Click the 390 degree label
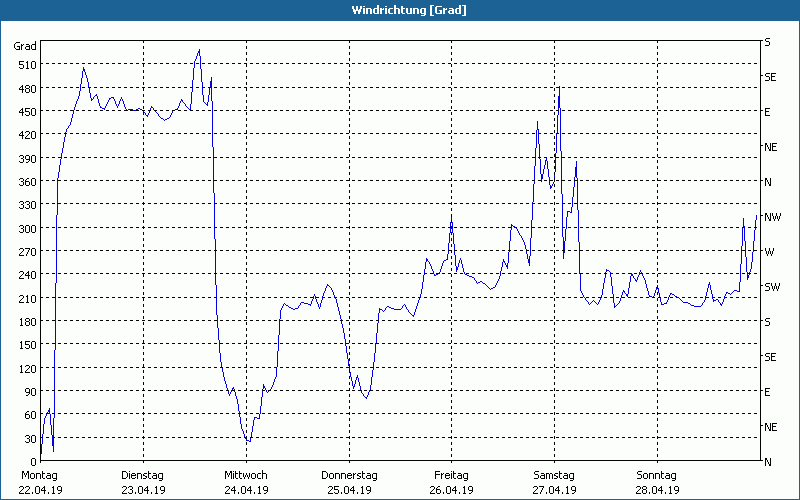The height and width of the screenshot is (500, 800). click(27, 159)
